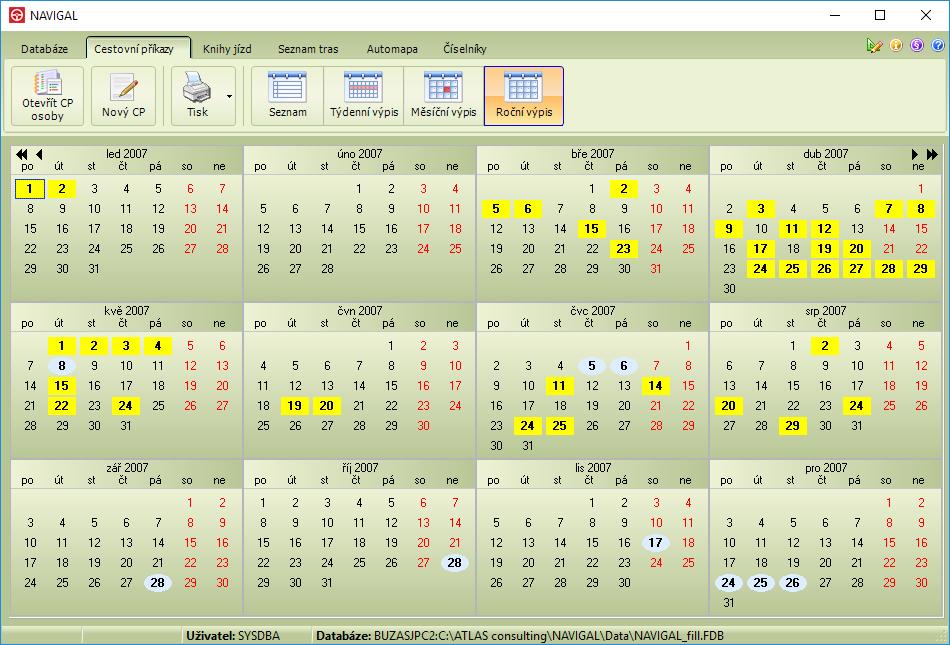Select the Roční výpis yearly view

click(523, 96)
